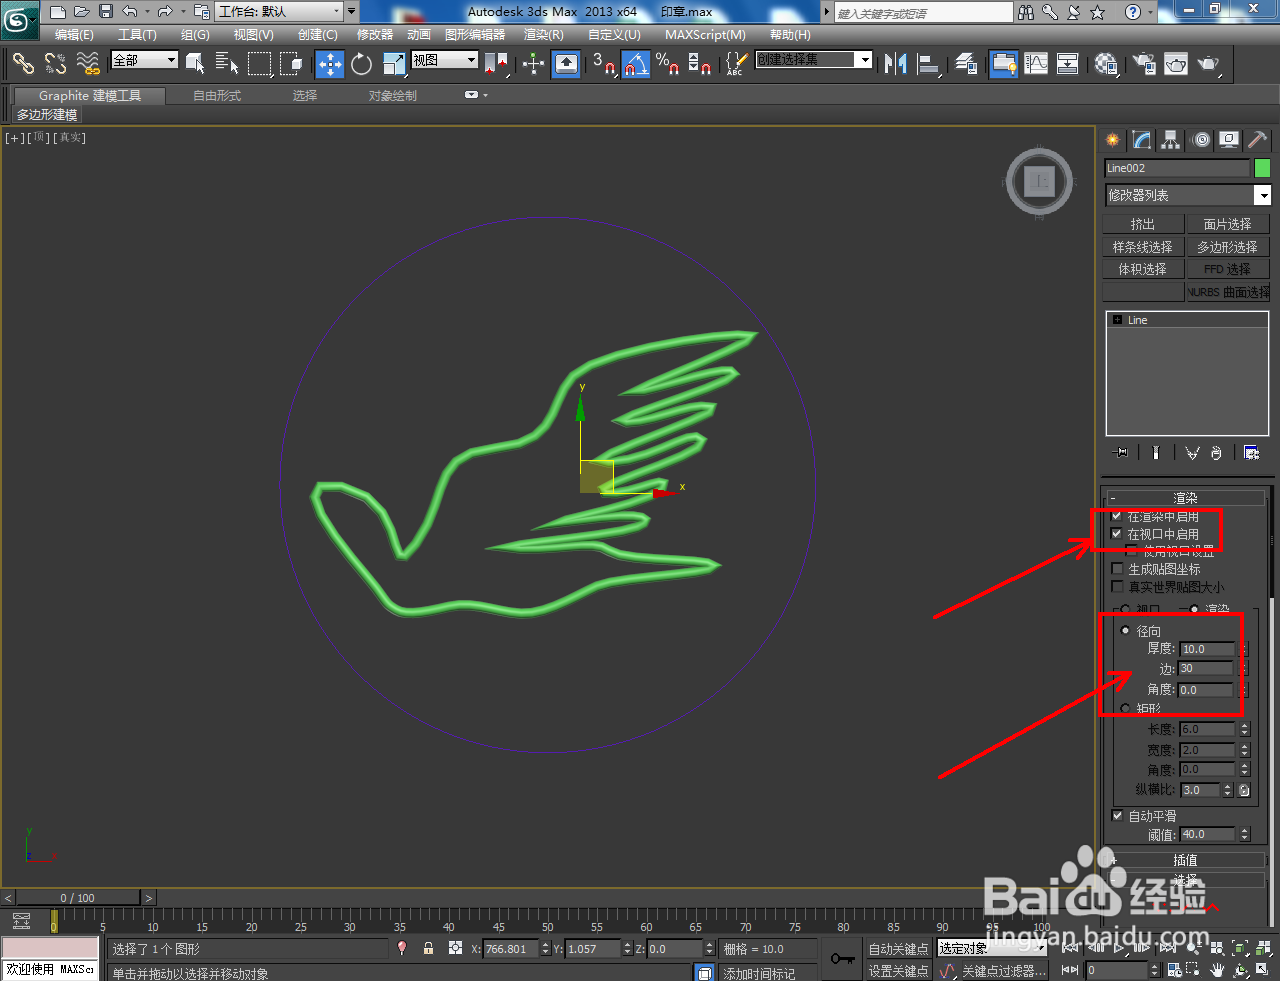Open the Utilities hammer panel
Image resolution: width=1280 pixels, height=981 pixels.
click(1257, 140)
